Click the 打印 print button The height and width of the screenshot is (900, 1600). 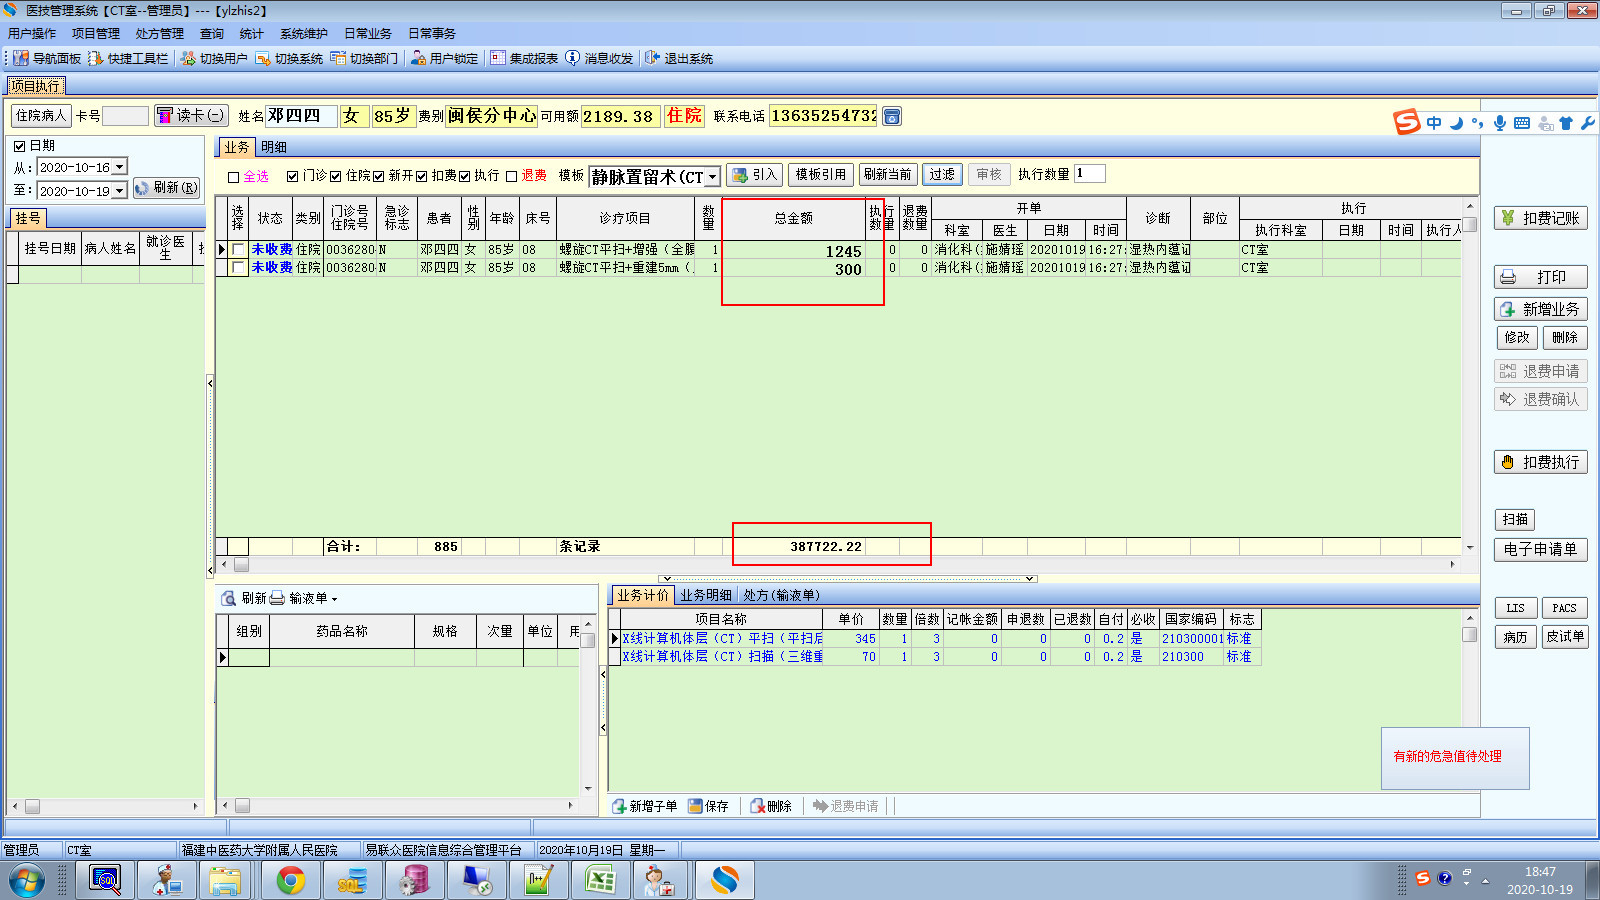(x=1540, y=277)
